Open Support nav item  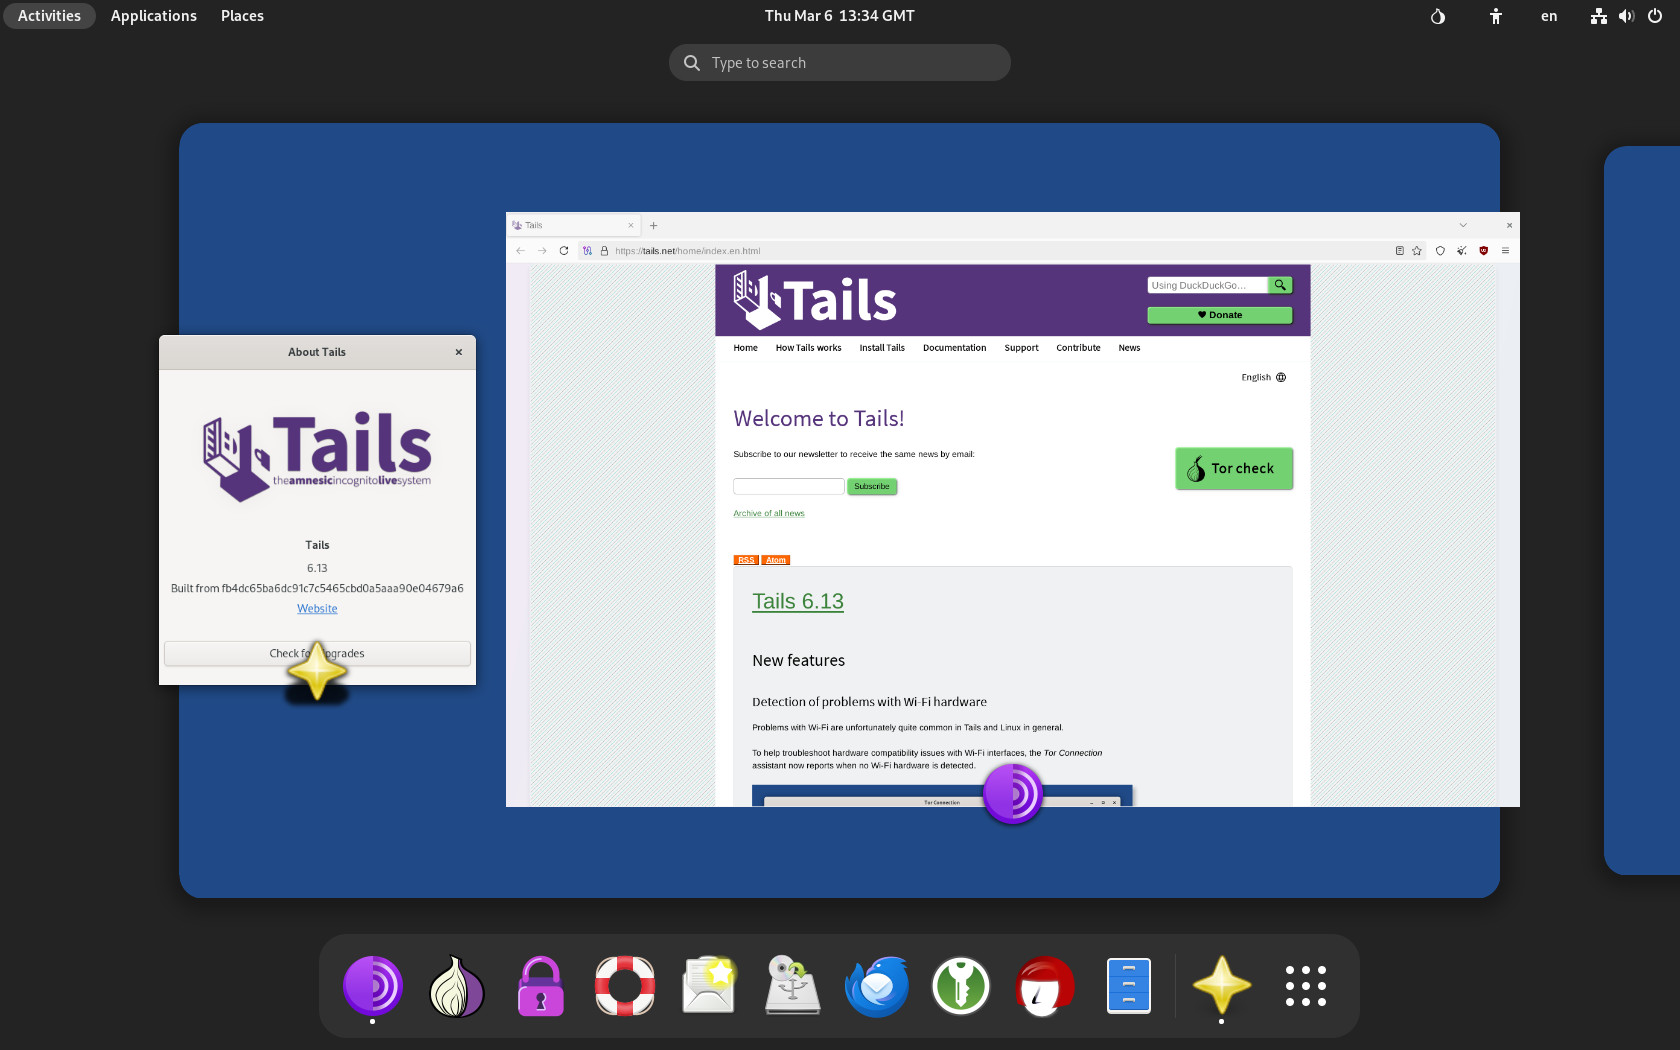coord(1022,348)
